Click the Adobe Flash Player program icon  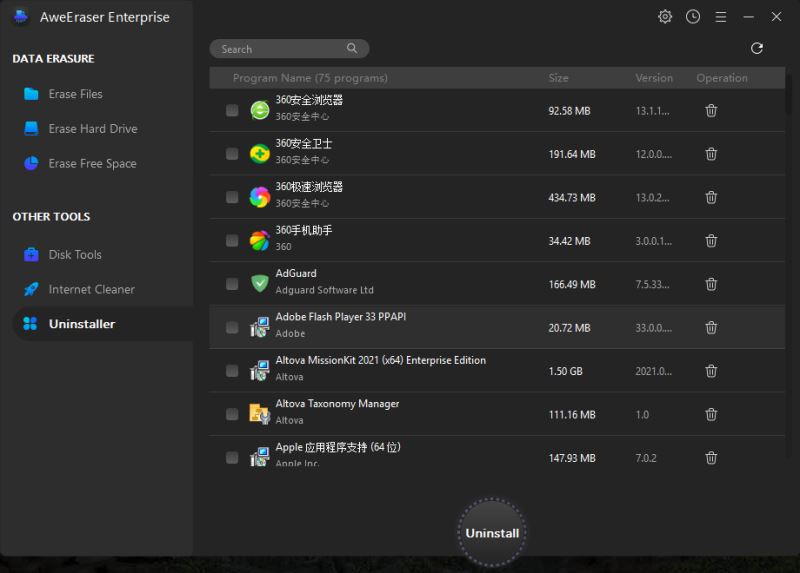point(260,327)
